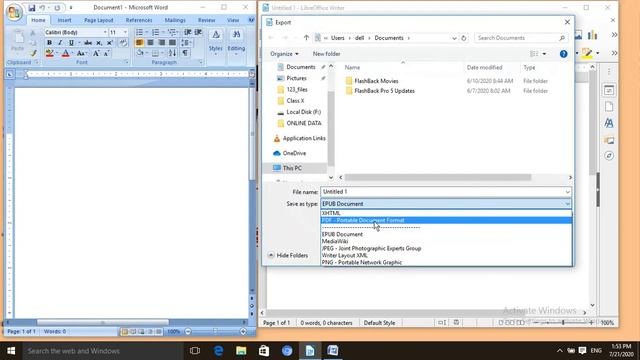The image size is (640, 360).
Task: Show paragraph marks in Word
Action: coord(185,53)
